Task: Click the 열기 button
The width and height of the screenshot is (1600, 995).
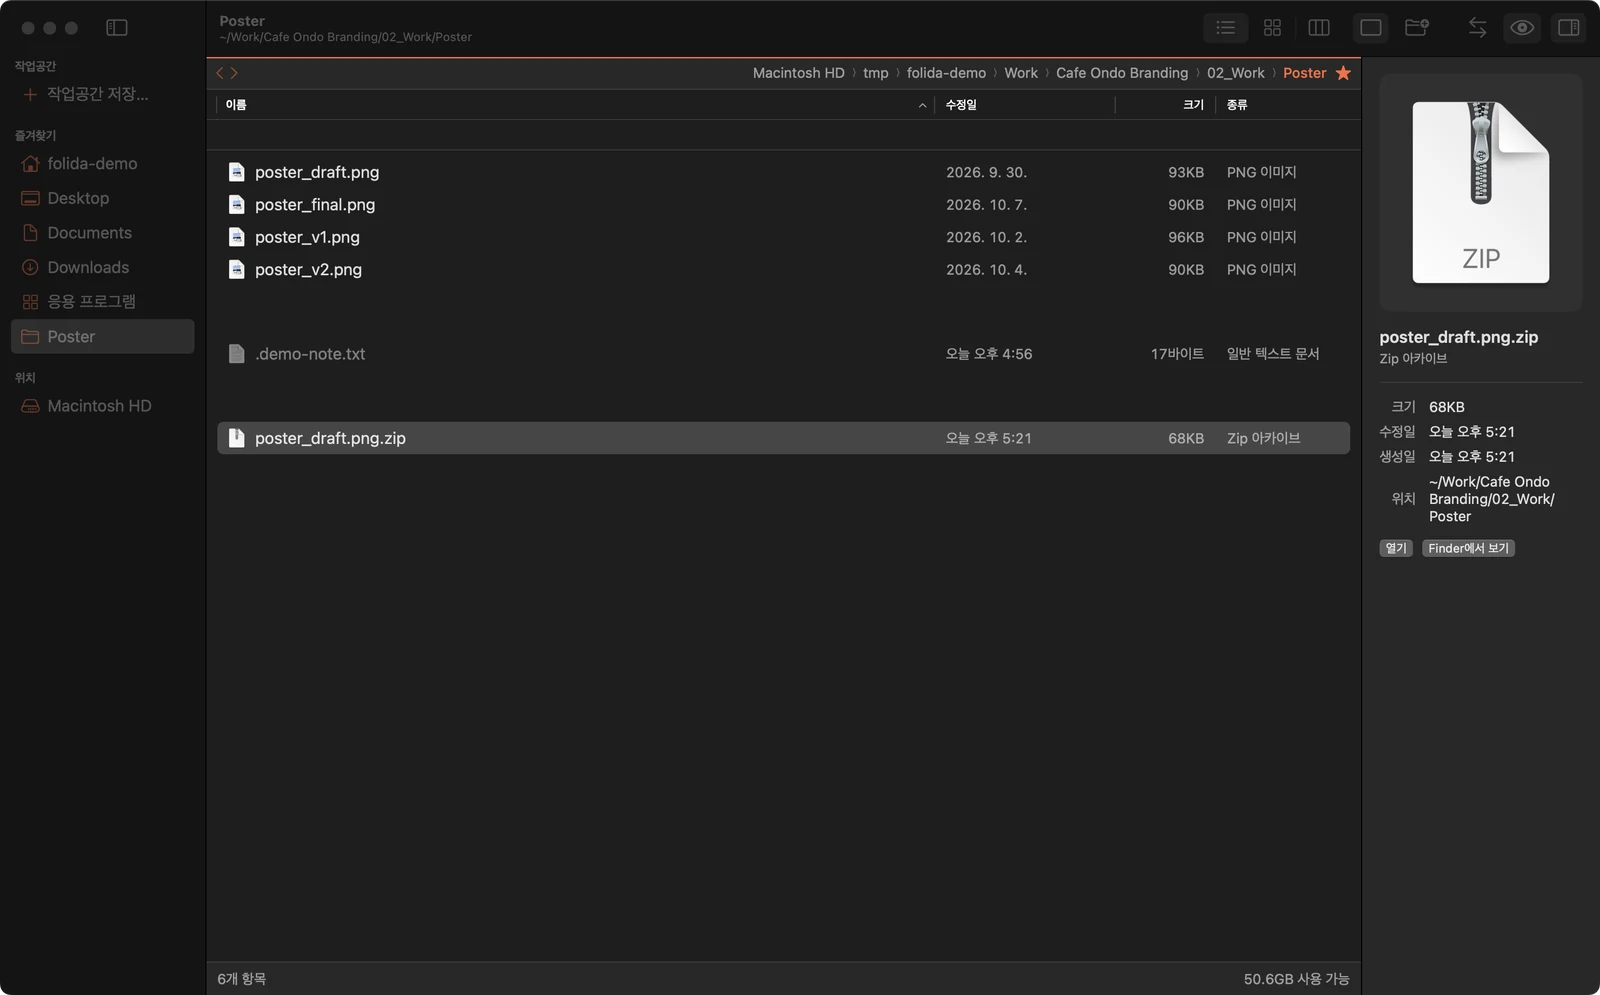Action: pyautogui.click(x=1396, y=548)
